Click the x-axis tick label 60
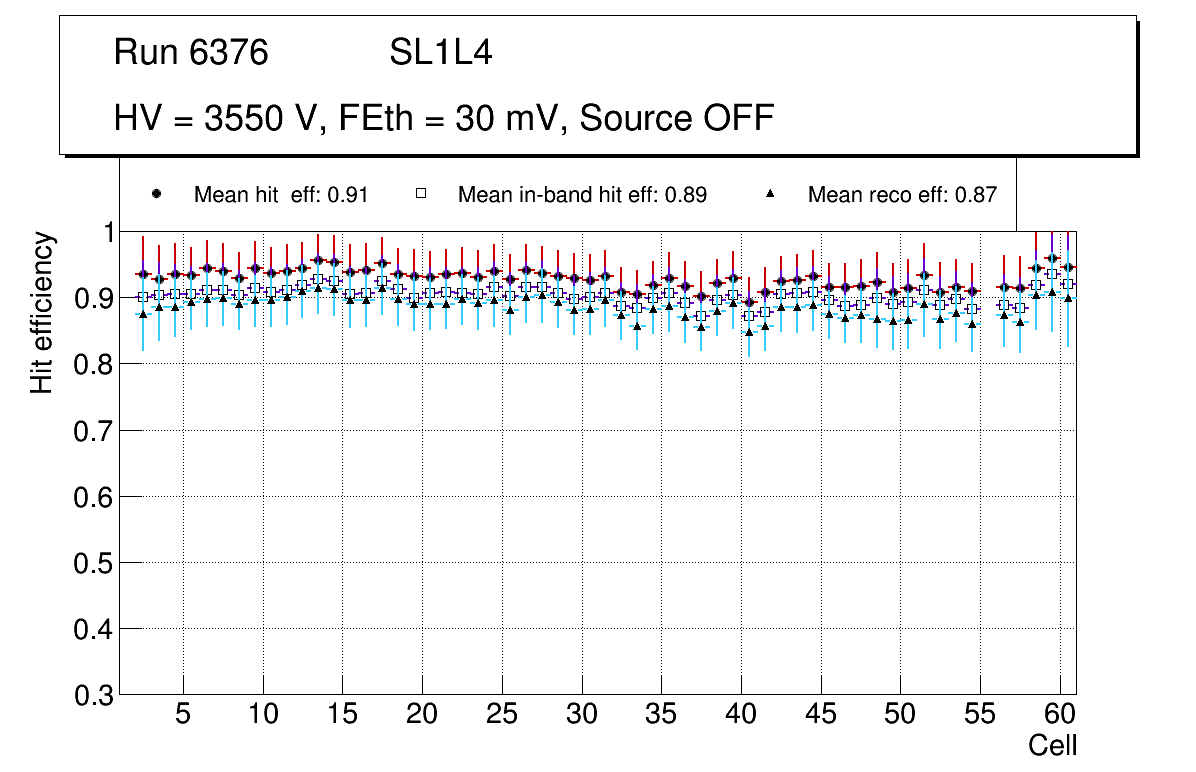 [1060, 715]
